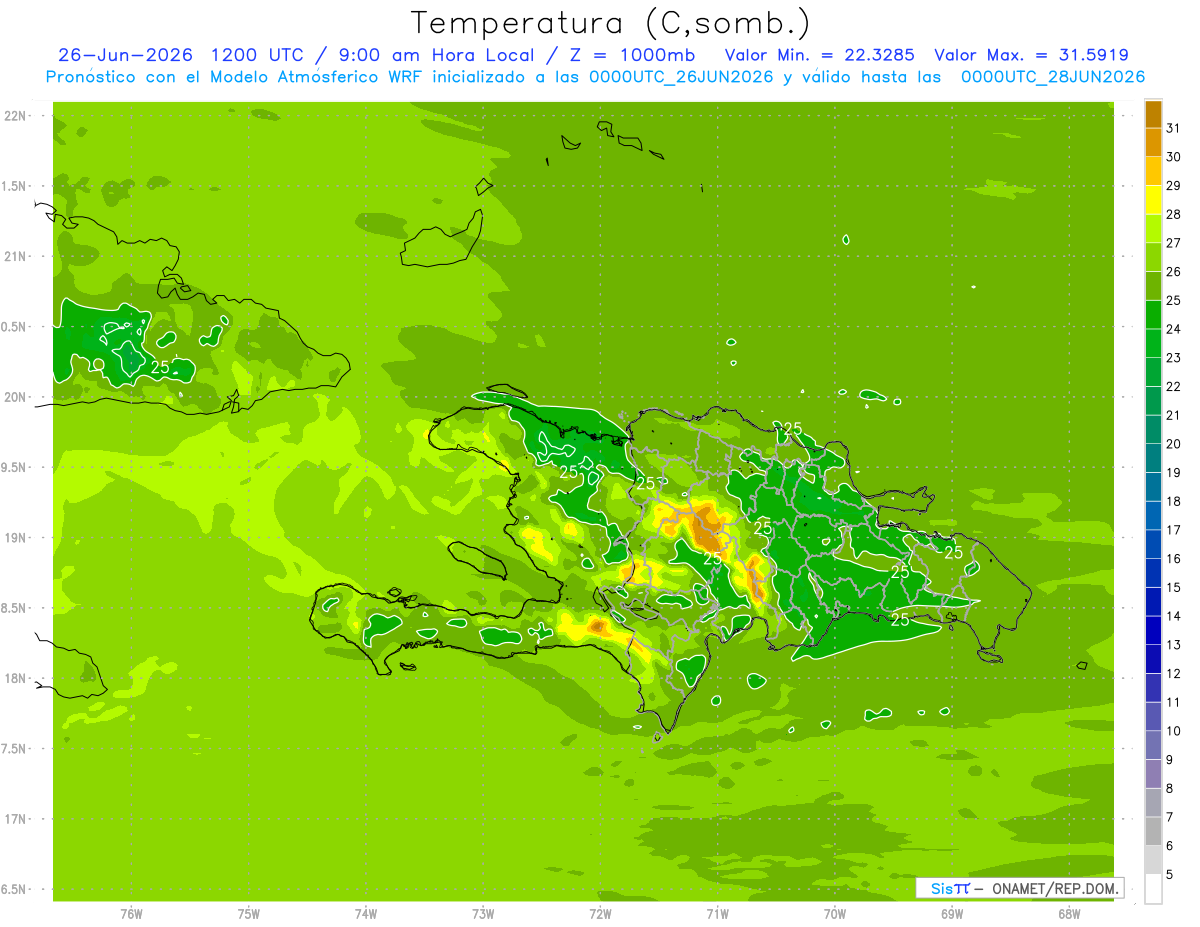Click the '5' label on the color scale
Viewport: 1200px width, 927px height.
click(x=1169, y=875)
